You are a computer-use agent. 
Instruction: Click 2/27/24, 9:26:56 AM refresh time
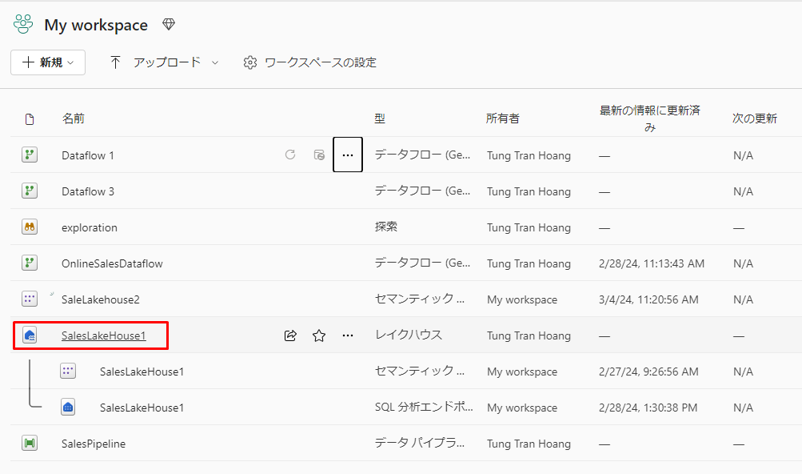649,372
